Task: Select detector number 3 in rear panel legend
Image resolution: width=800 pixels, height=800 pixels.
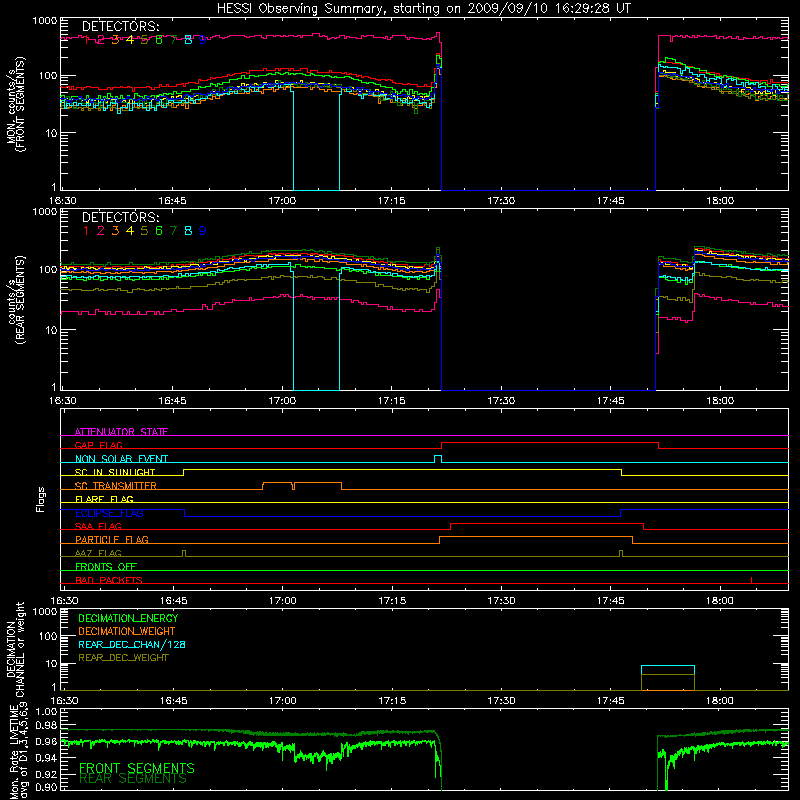Action: point(115,231)
